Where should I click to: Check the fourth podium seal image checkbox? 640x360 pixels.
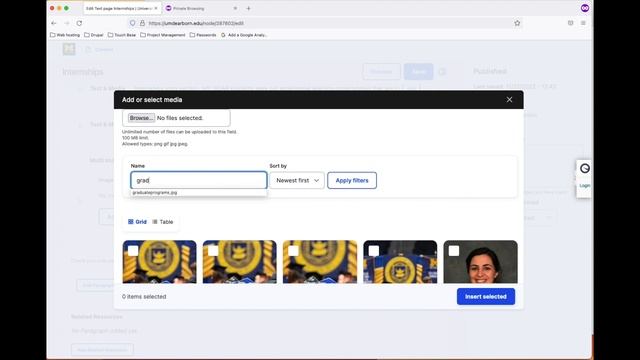[374, 251]
